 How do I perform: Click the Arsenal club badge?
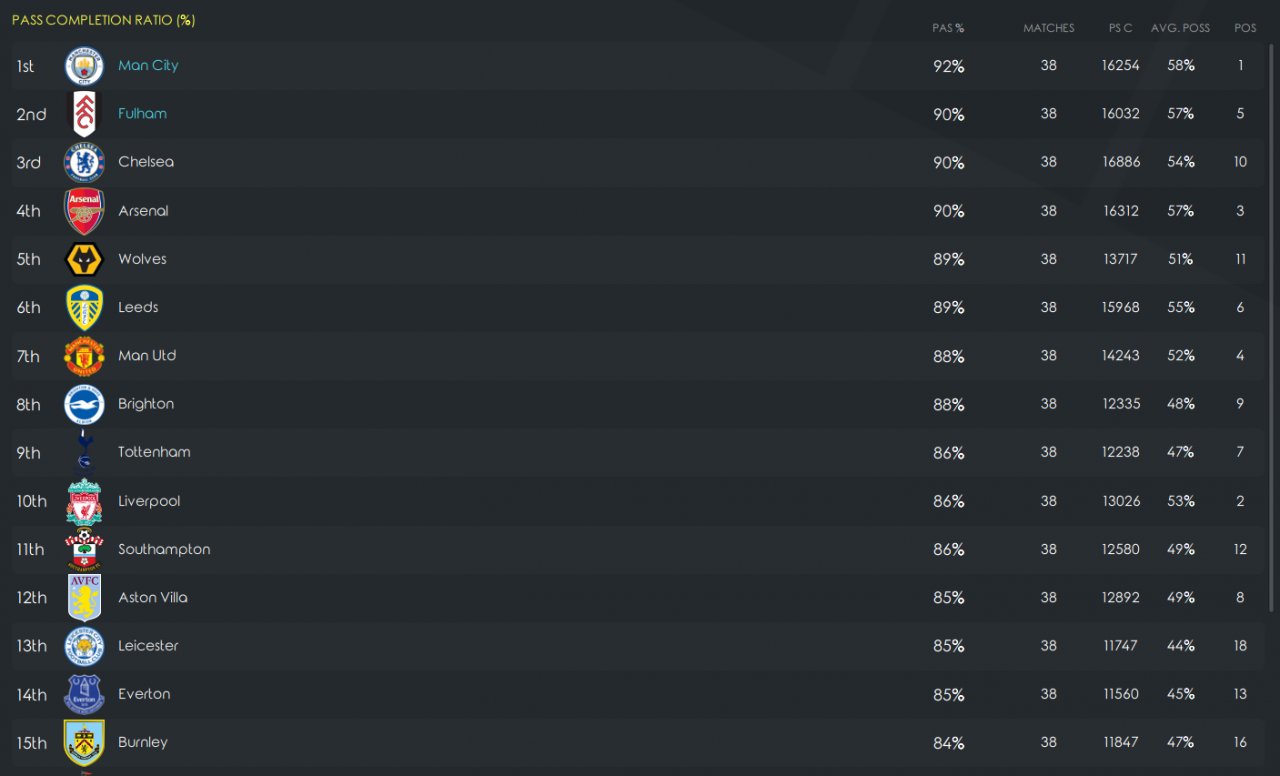(x=84, y=211)
